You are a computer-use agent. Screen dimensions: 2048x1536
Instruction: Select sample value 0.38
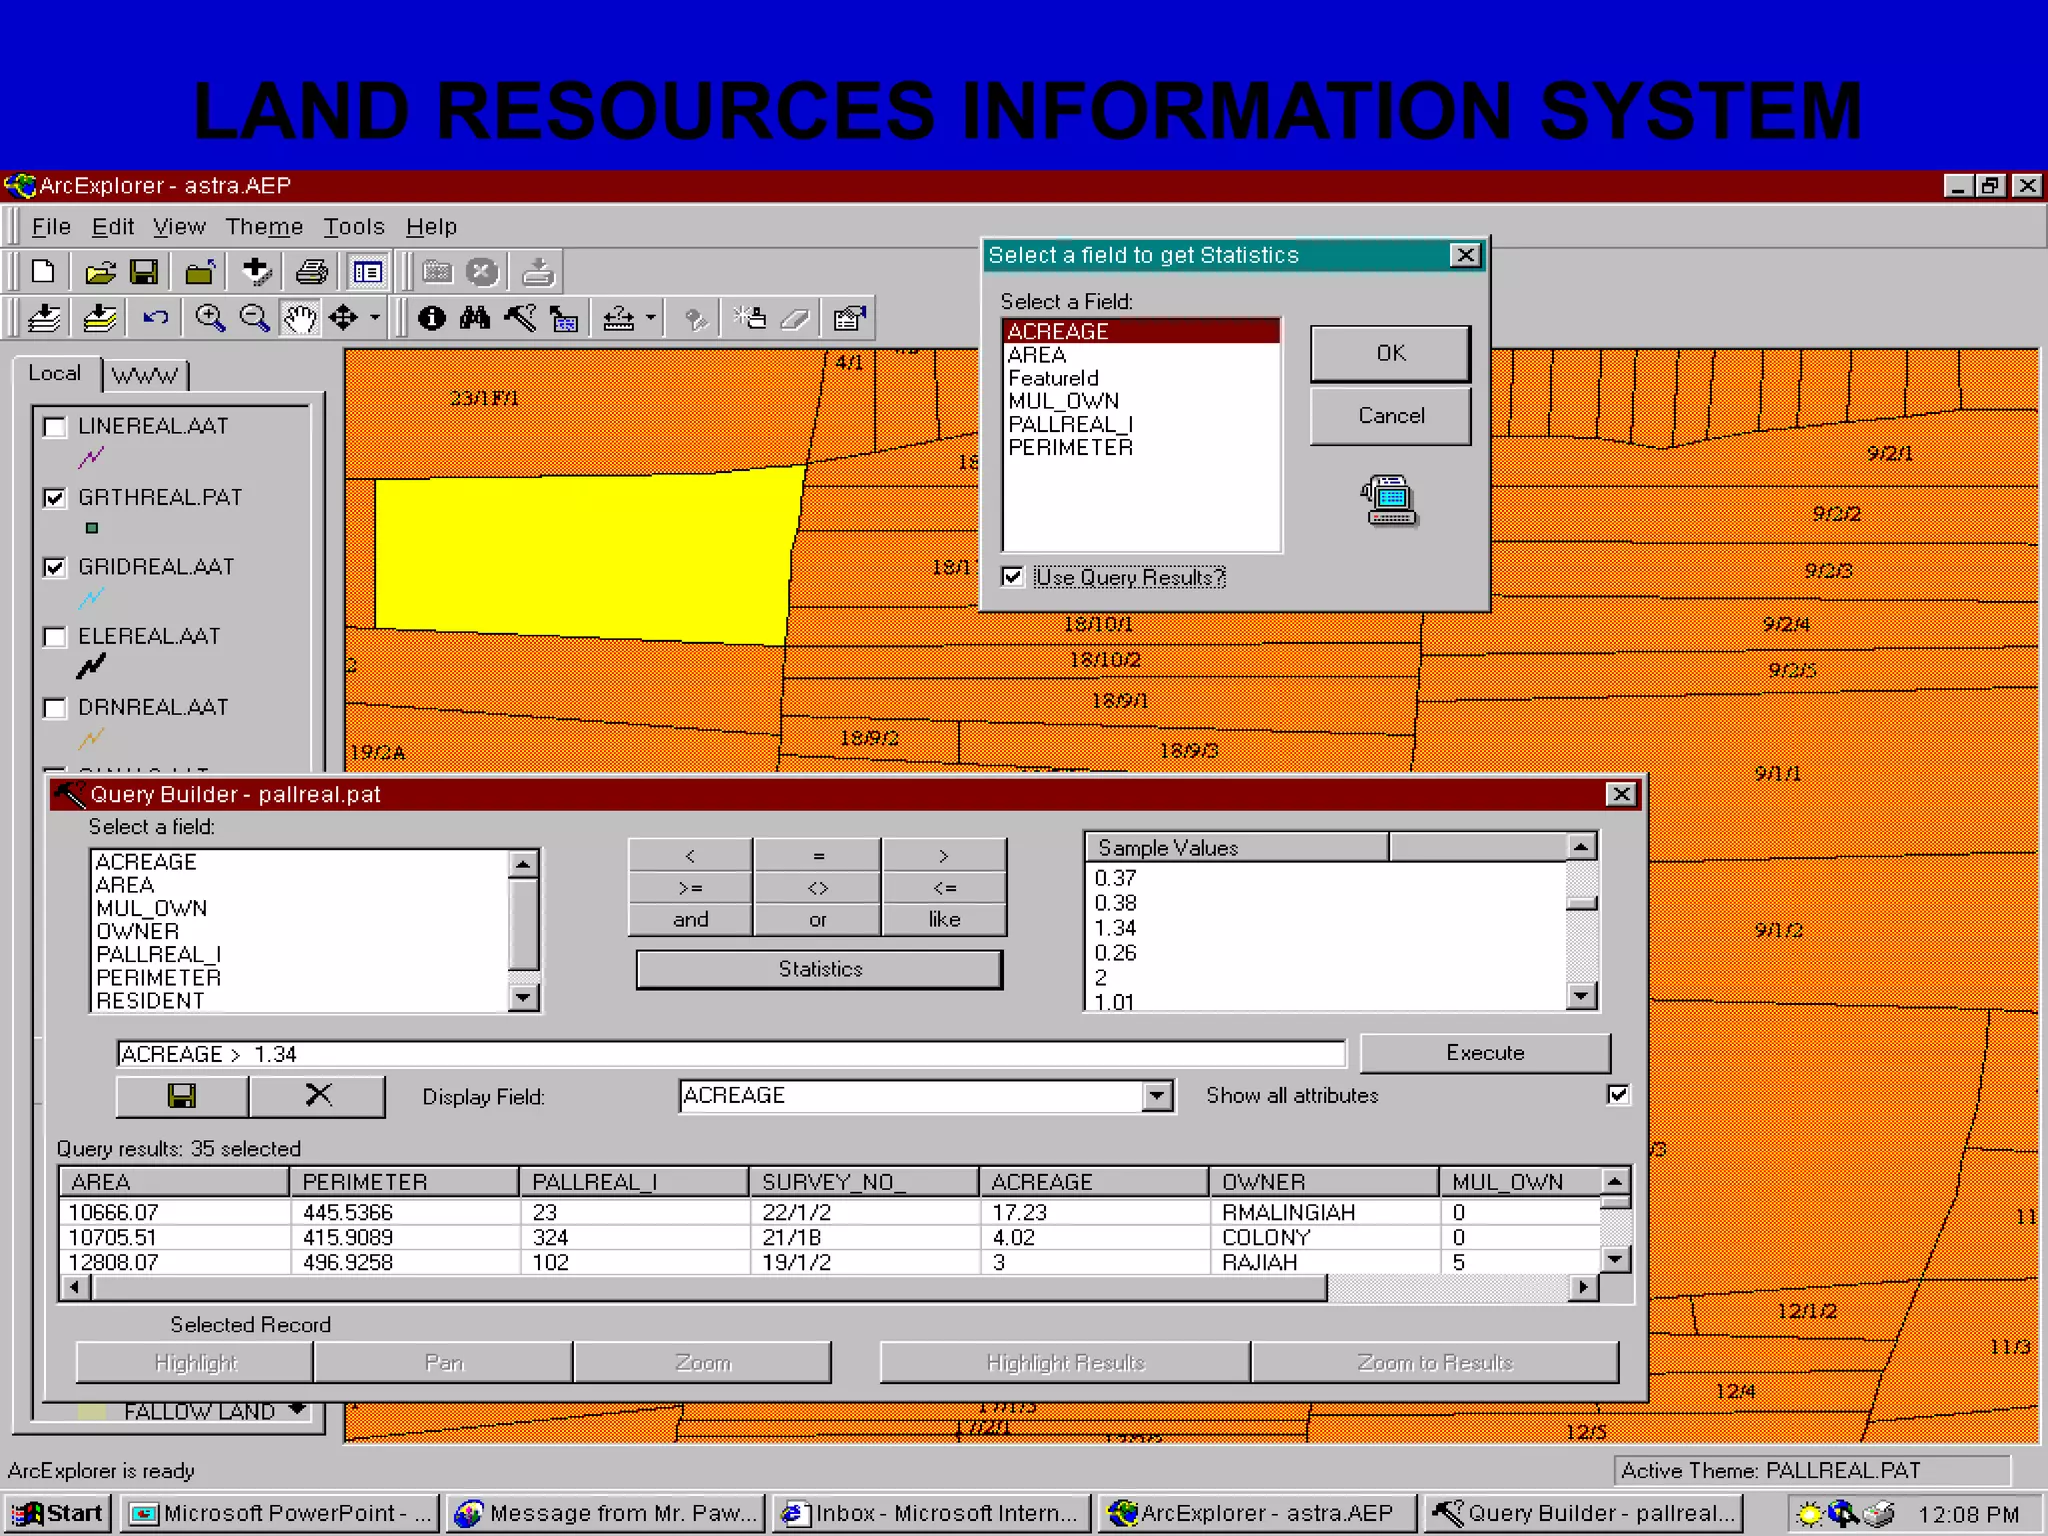click(x=1115, y=903)
